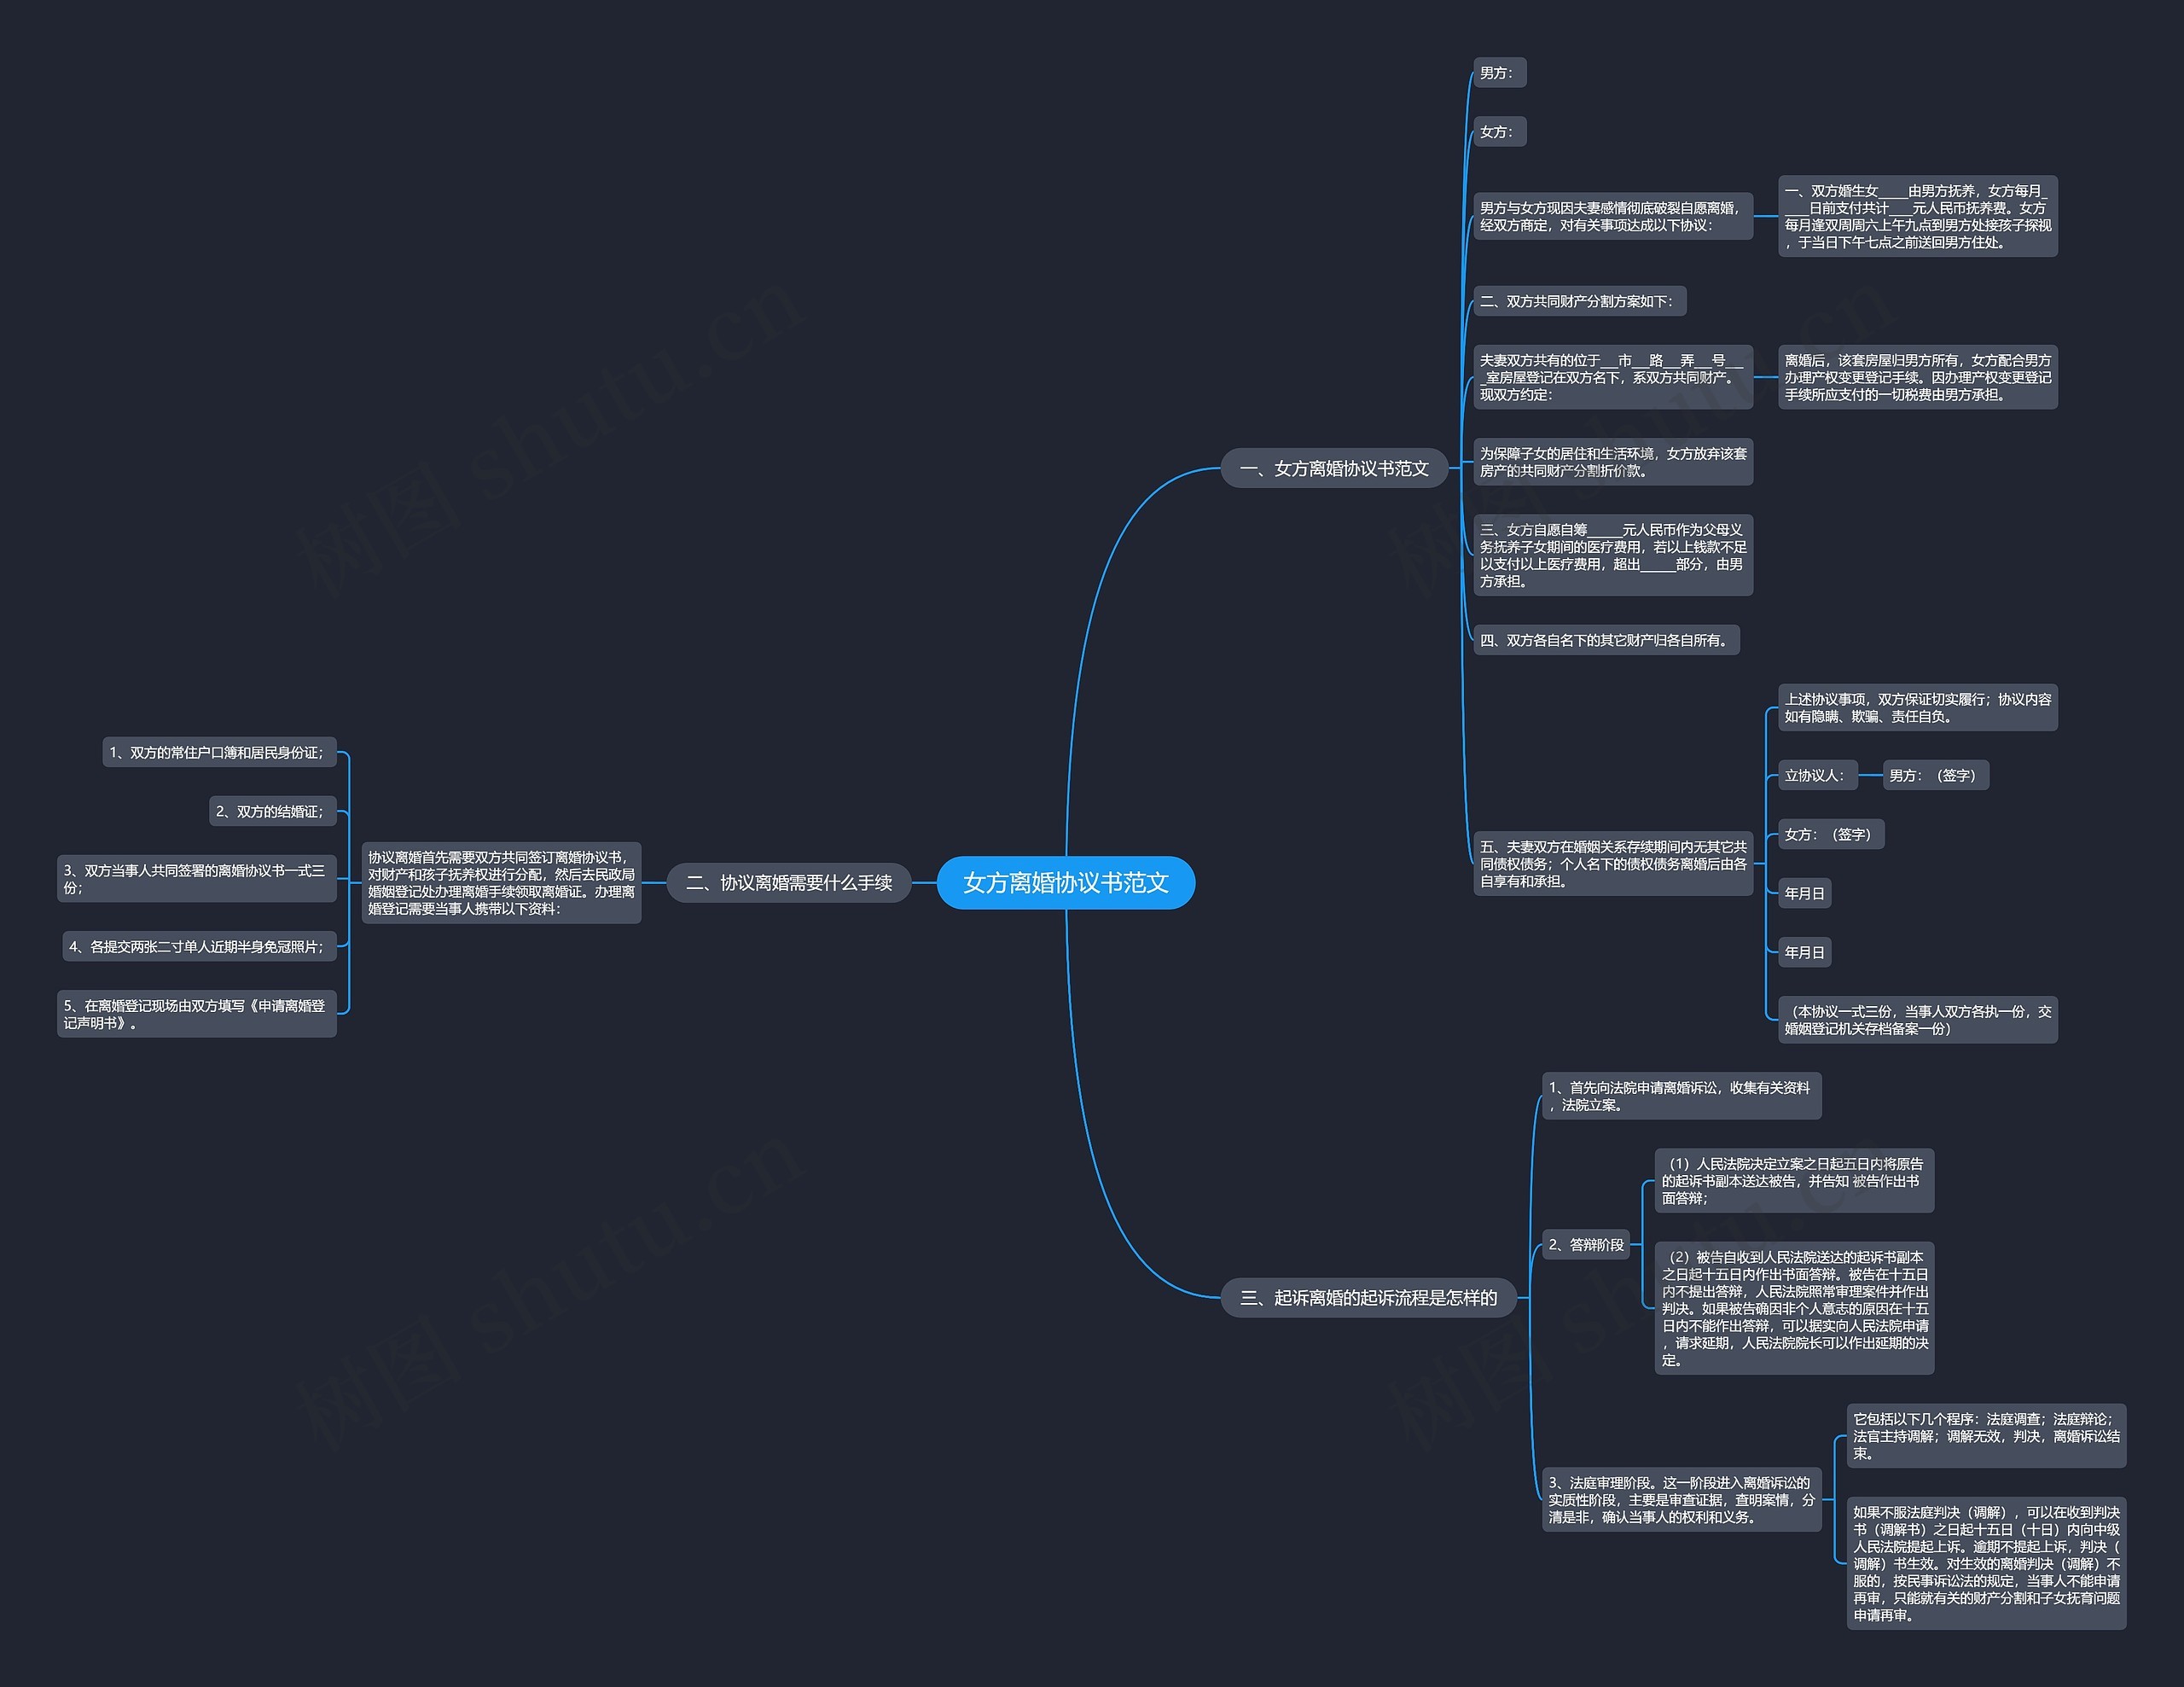Click node 如果不服法庭判决（调解）
The width and height of the screenshot is (2184, 1687).
(1986, 1563)
